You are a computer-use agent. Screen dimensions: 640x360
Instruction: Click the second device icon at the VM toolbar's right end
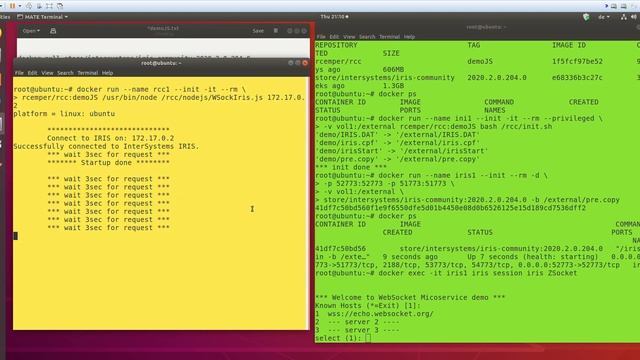point(623,6)
